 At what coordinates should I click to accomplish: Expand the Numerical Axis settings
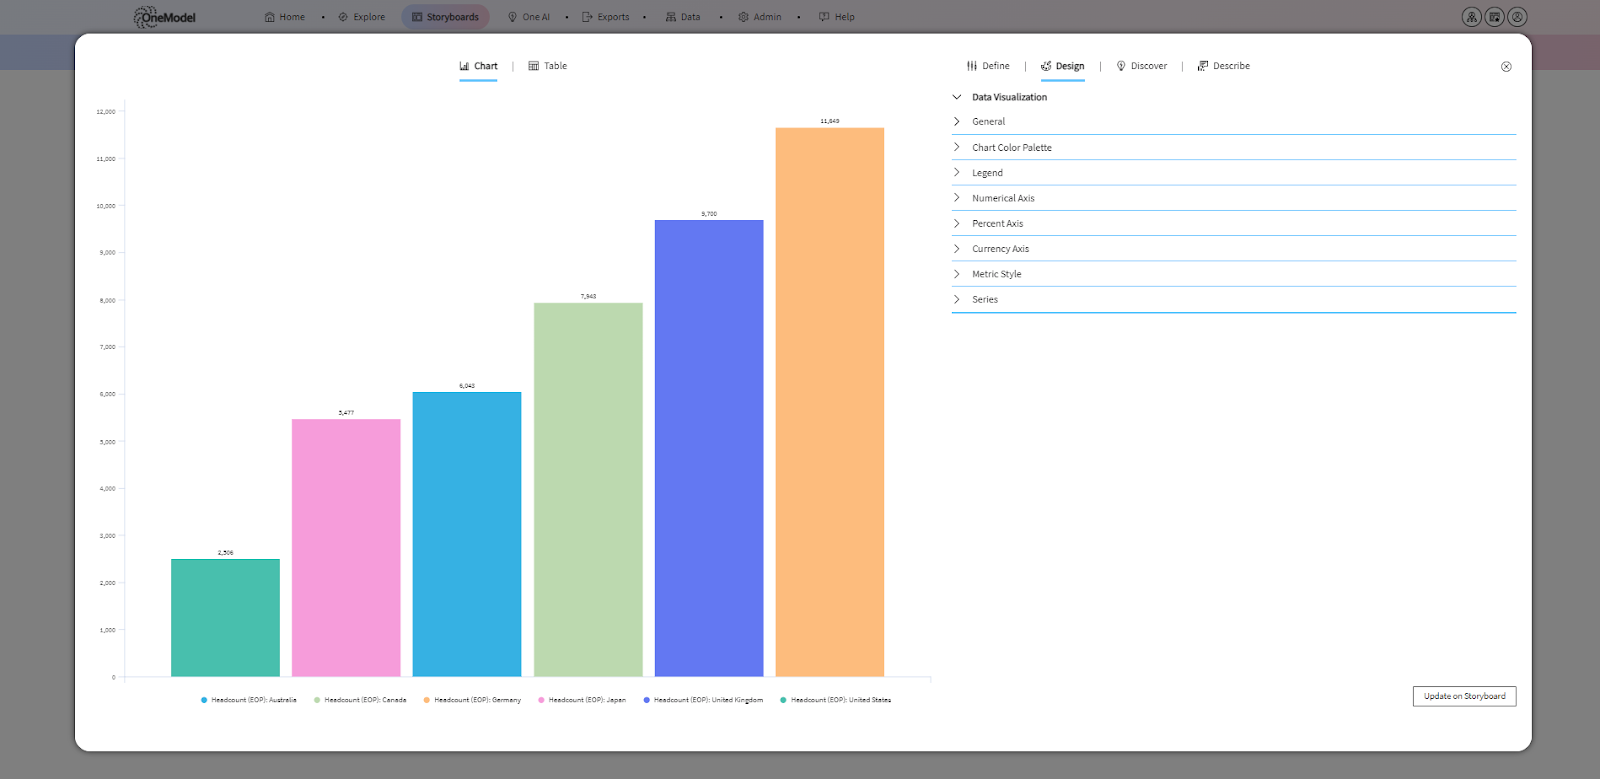pyautogui.click(x=1003, y=198)
